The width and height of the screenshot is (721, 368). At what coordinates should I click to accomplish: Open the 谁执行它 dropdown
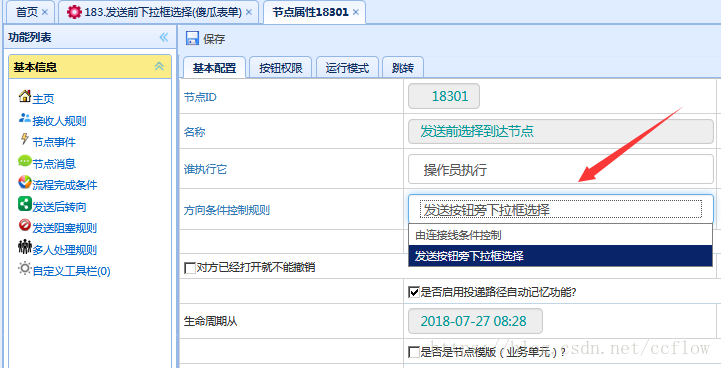pos(561,169)
